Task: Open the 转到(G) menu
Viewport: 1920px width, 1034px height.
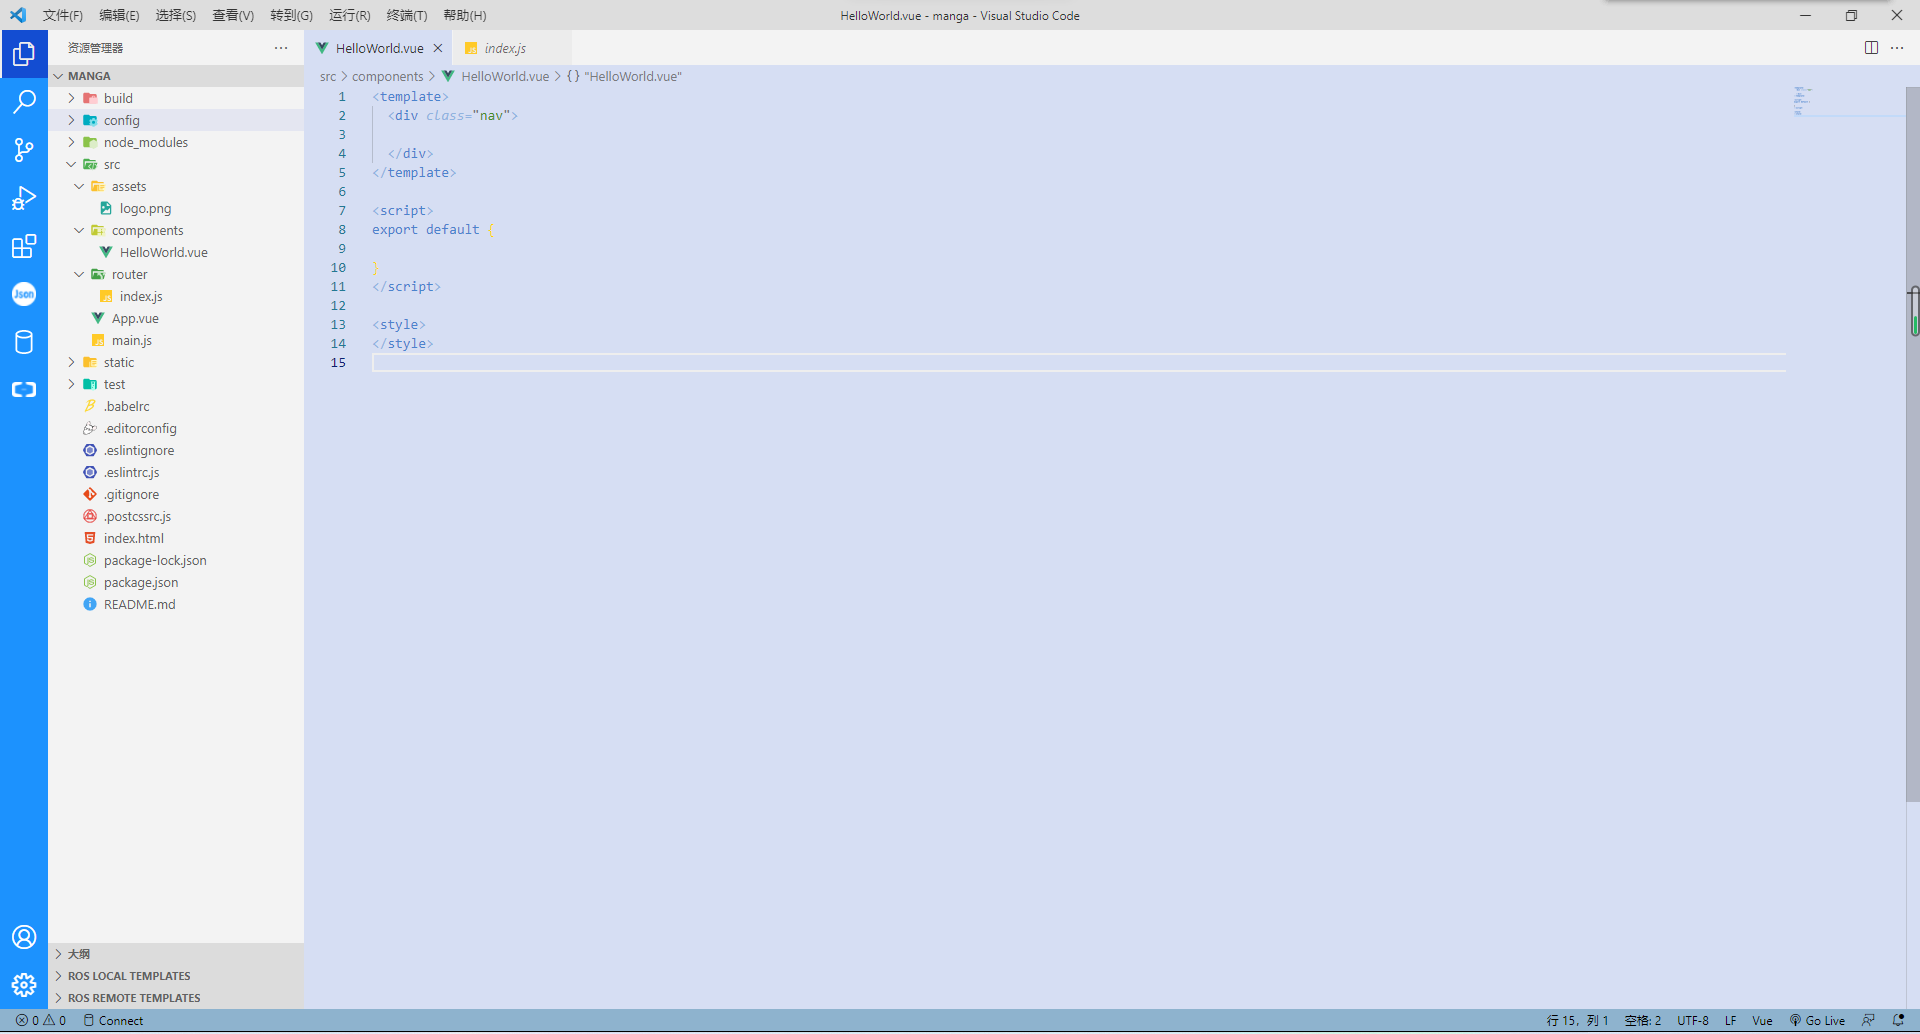Action: 291,15
